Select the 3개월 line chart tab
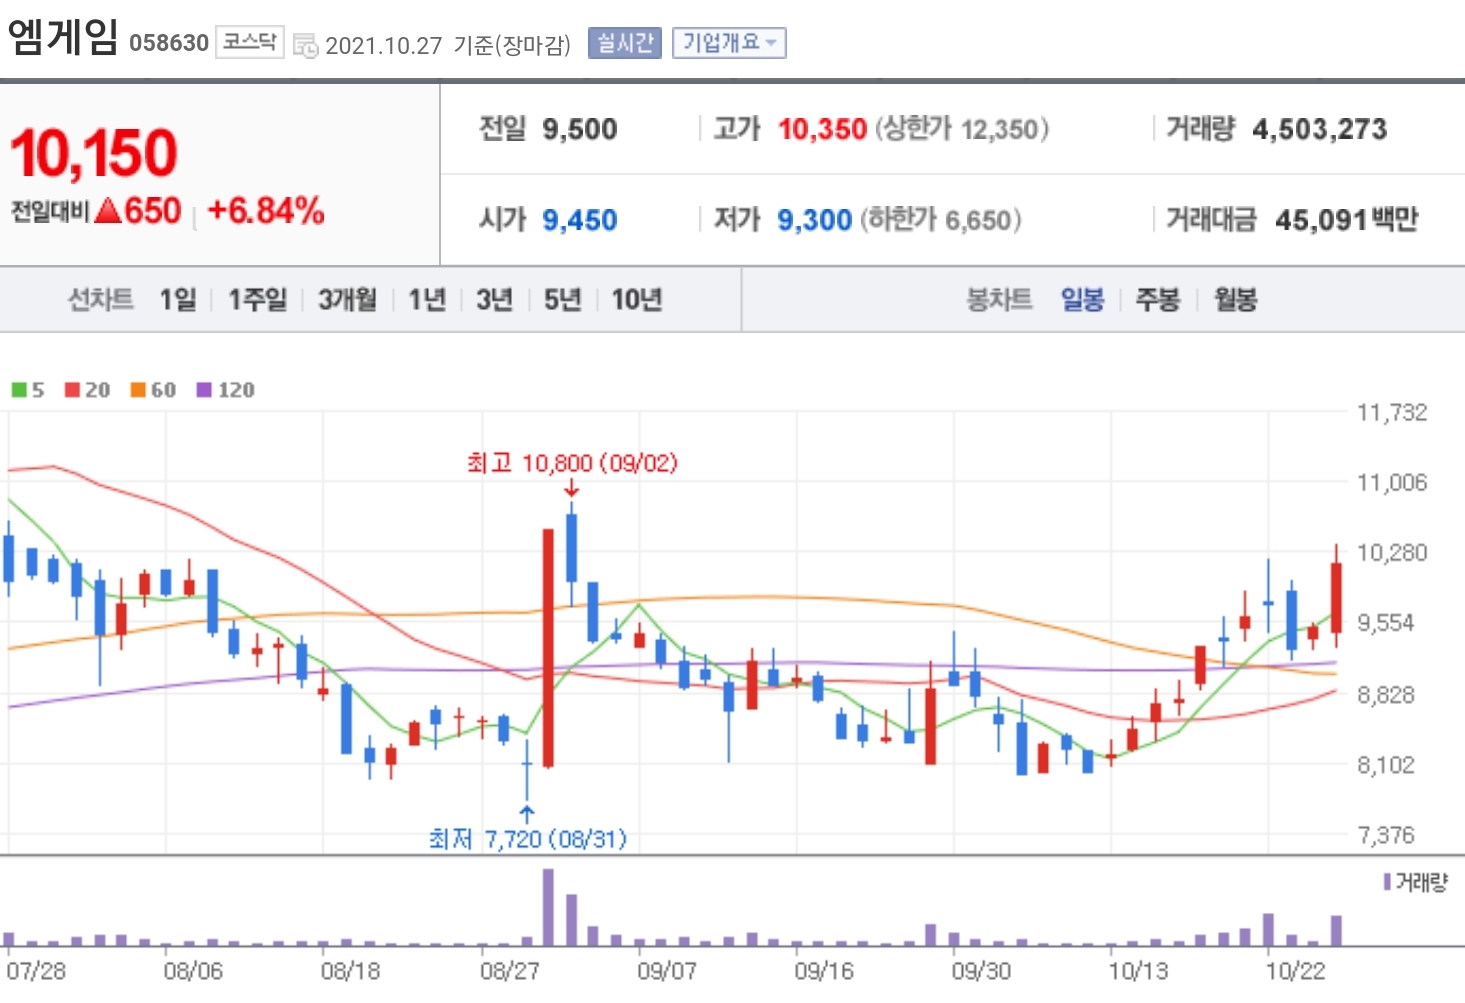 coord(347,299)
